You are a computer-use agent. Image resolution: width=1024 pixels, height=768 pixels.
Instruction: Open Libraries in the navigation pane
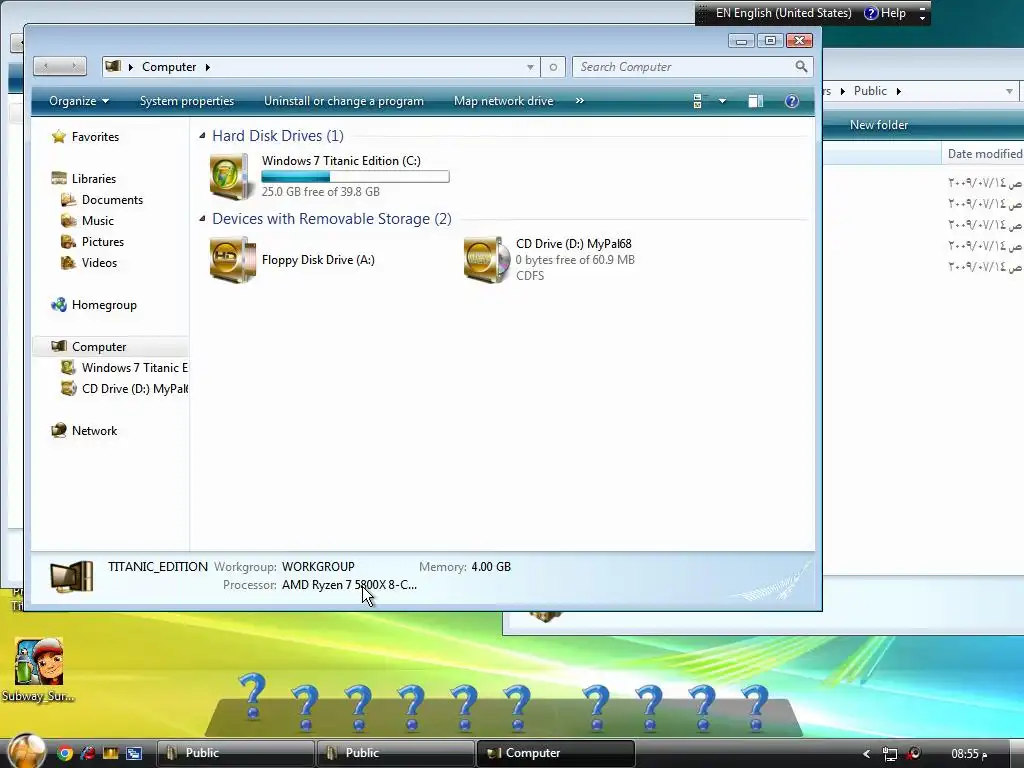(94, 178)
